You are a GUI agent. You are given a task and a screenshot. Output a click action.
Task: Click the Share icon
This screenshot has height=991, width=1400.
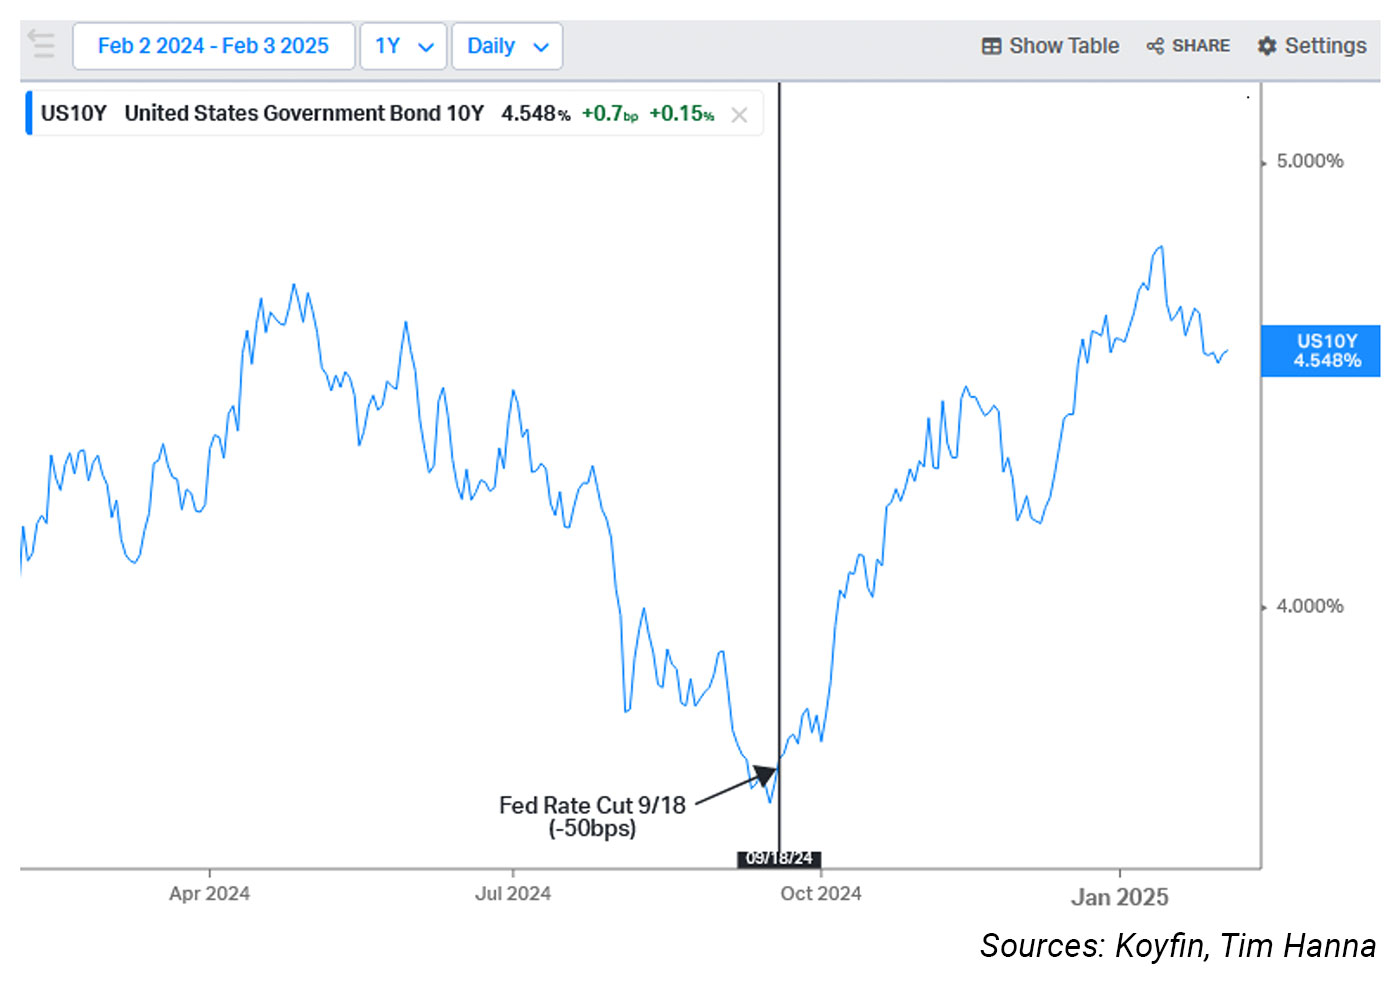[1155, 46]
